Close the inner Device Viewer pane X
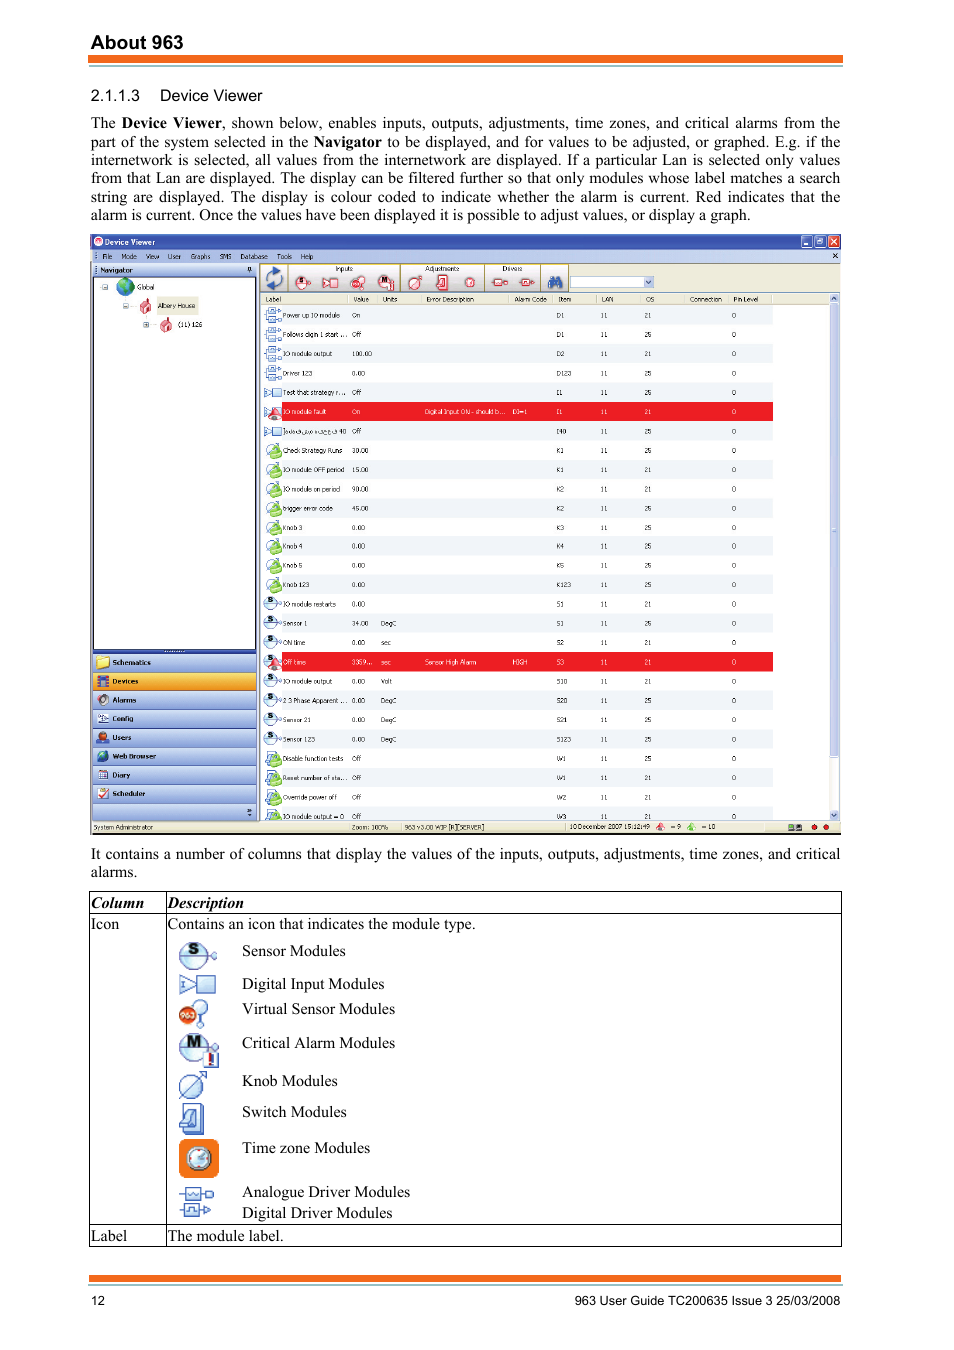 pyautogui.click(x=835, y=256)
